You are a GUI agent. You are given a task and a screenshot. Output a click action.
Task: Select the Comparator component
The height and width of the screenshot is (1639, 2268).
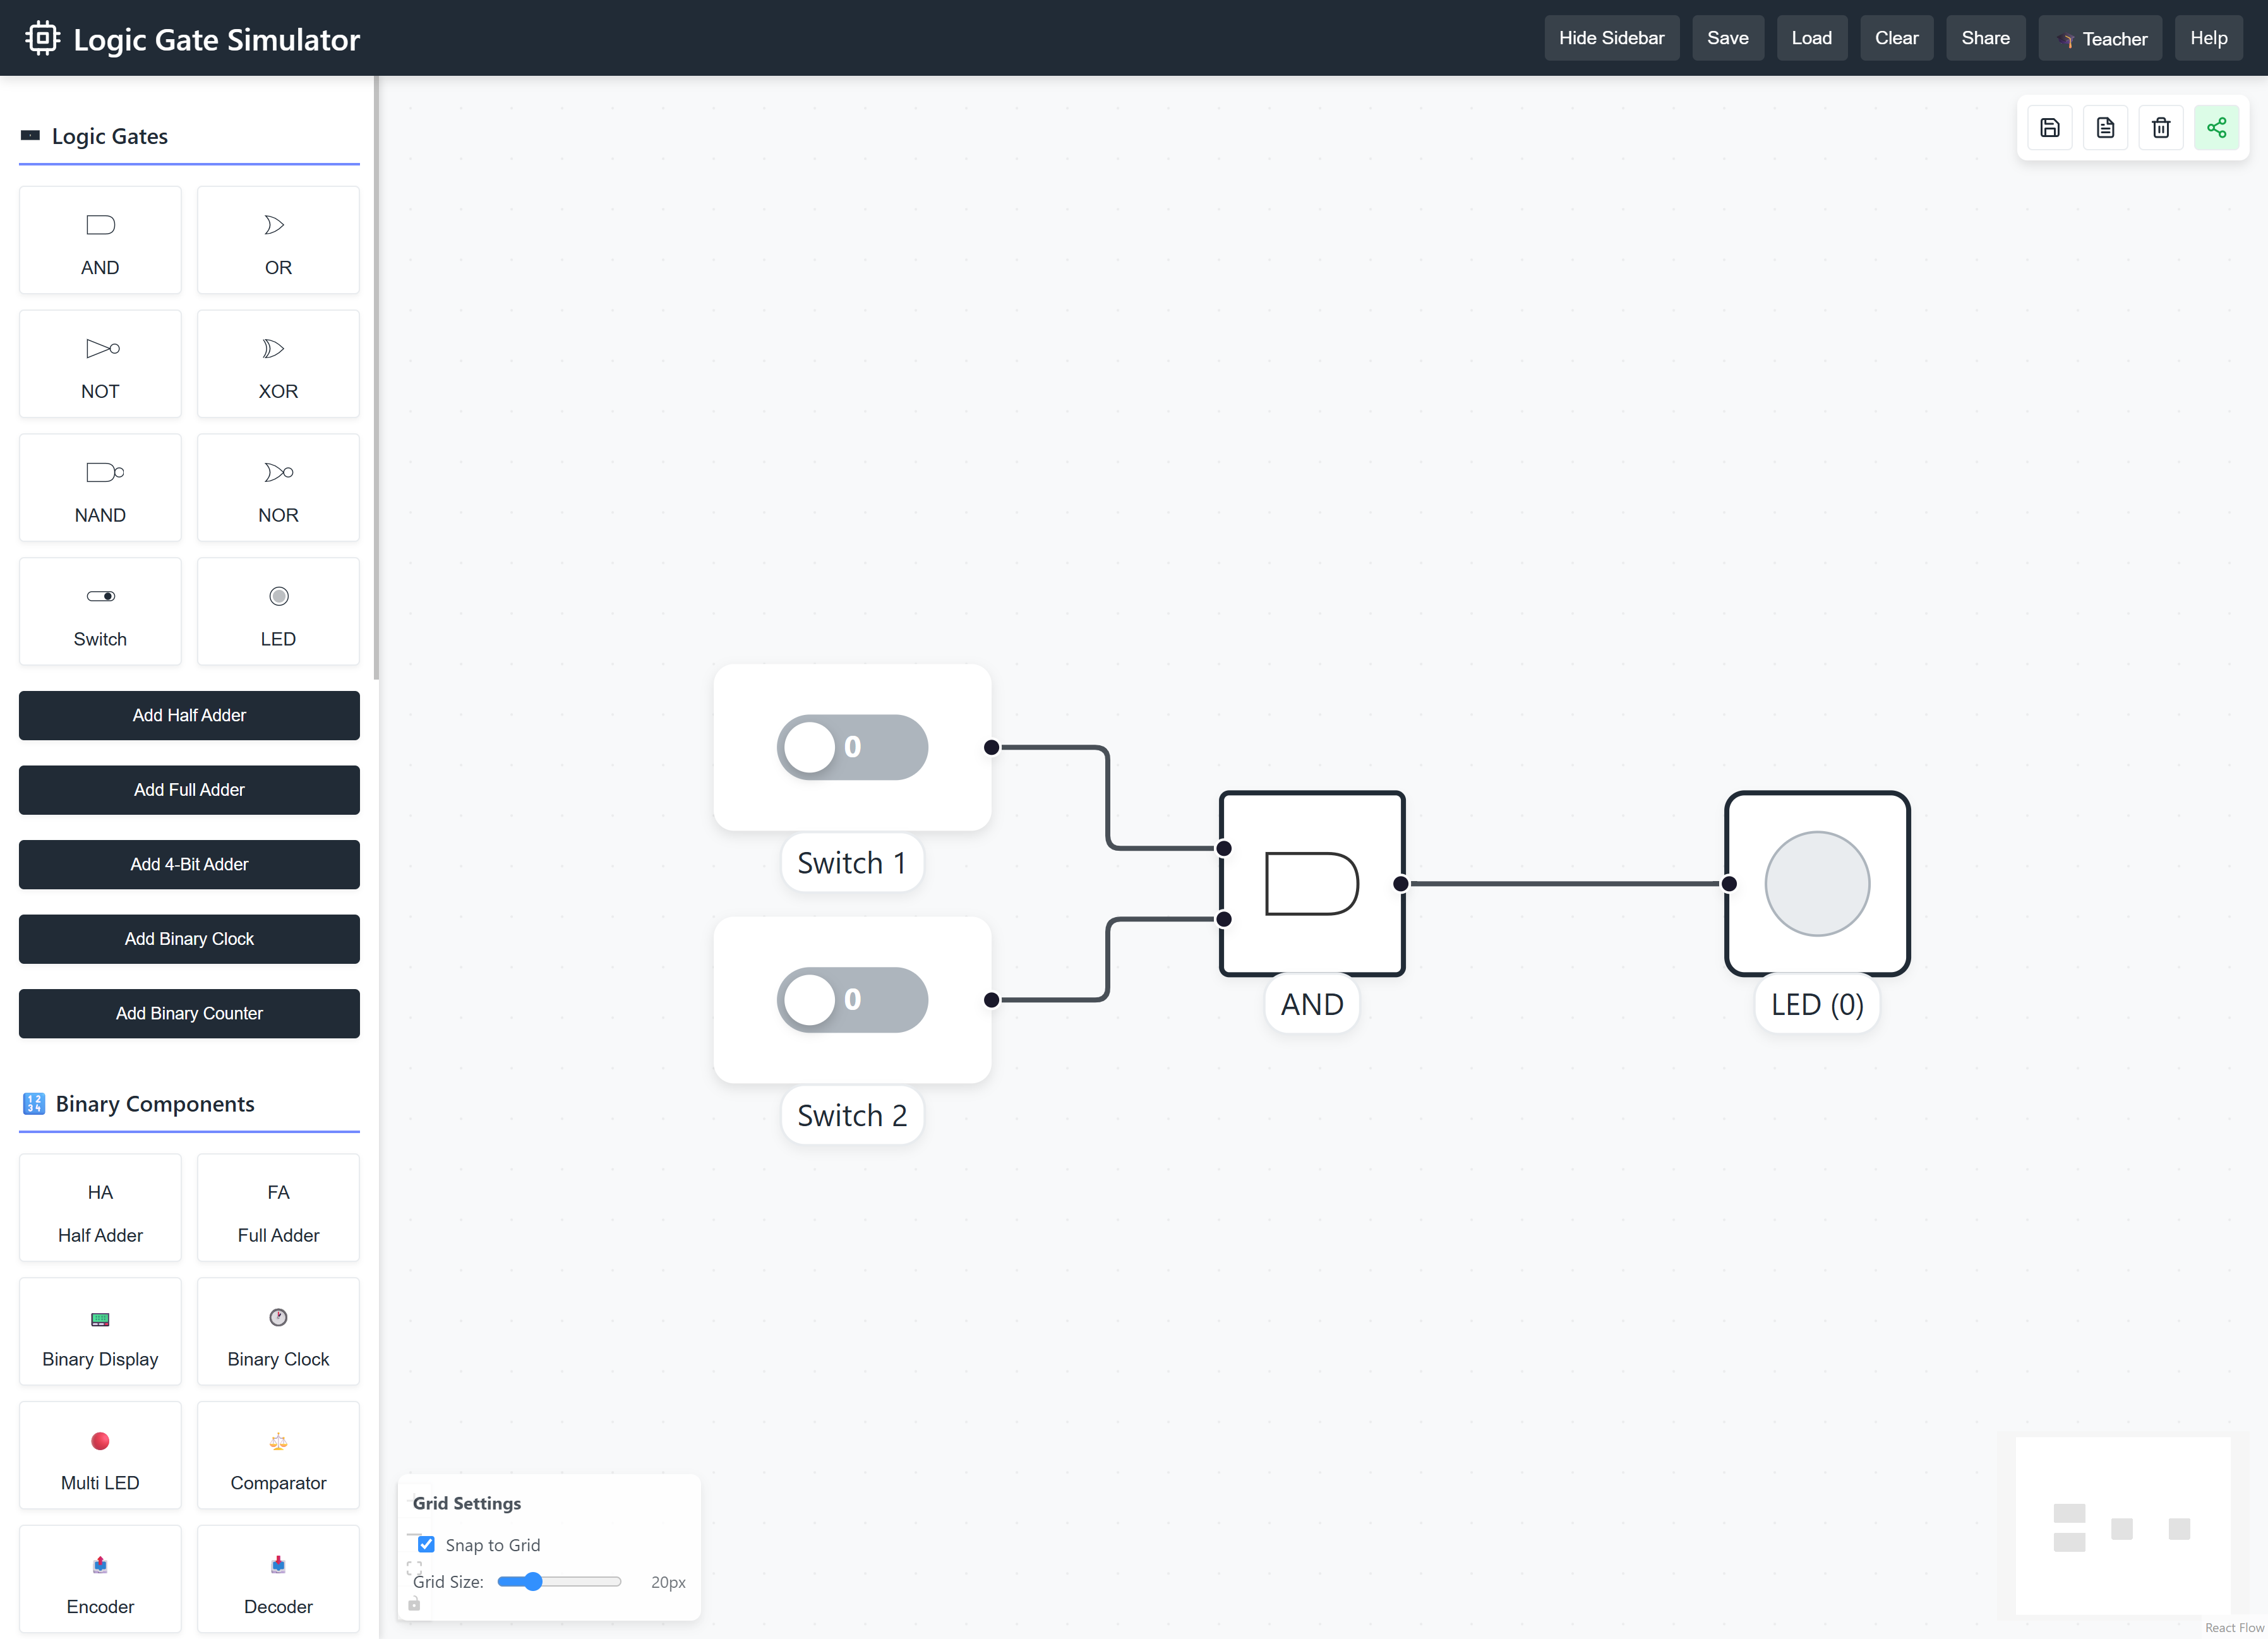point(278,1456)
